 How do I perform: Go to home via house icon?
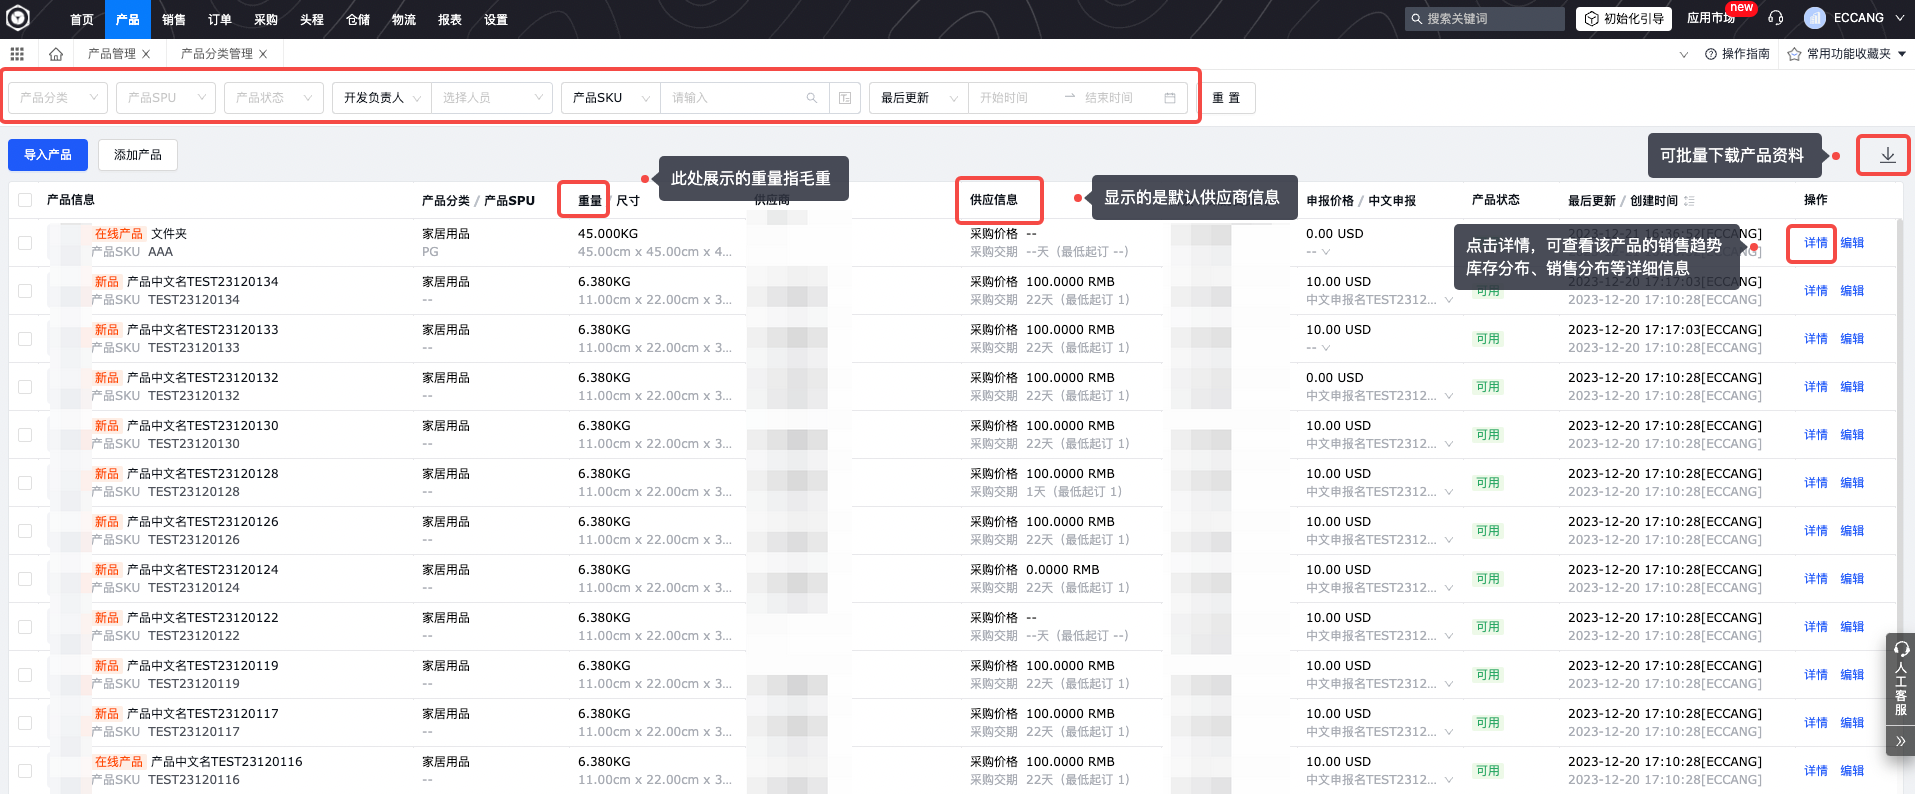click(56, 54)
